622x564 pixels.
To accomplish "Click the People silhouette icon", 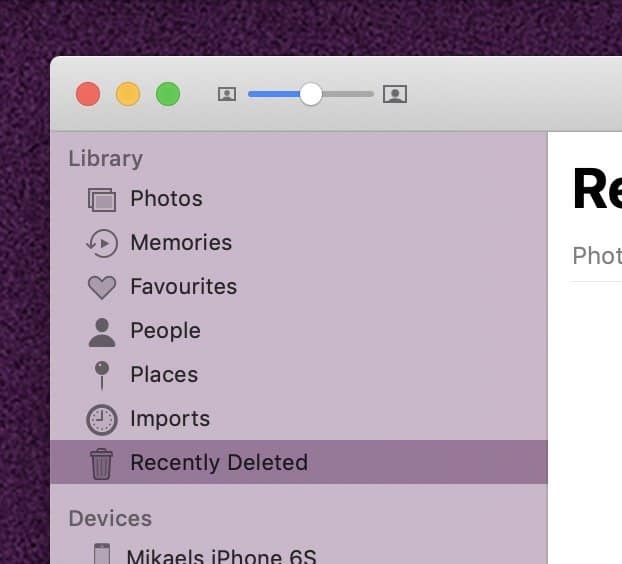I will [102, 332].
